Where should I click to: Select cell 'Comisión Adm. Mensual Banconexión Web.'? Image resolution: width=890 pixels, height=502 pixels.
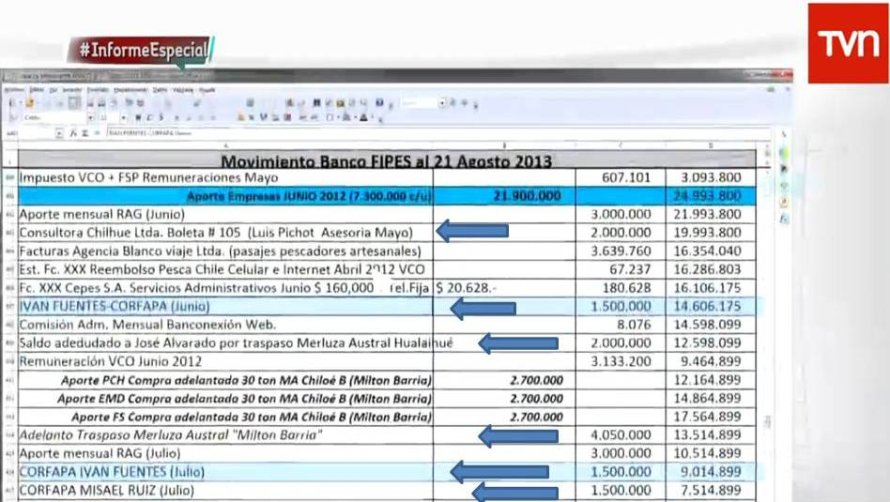point(225,325)
